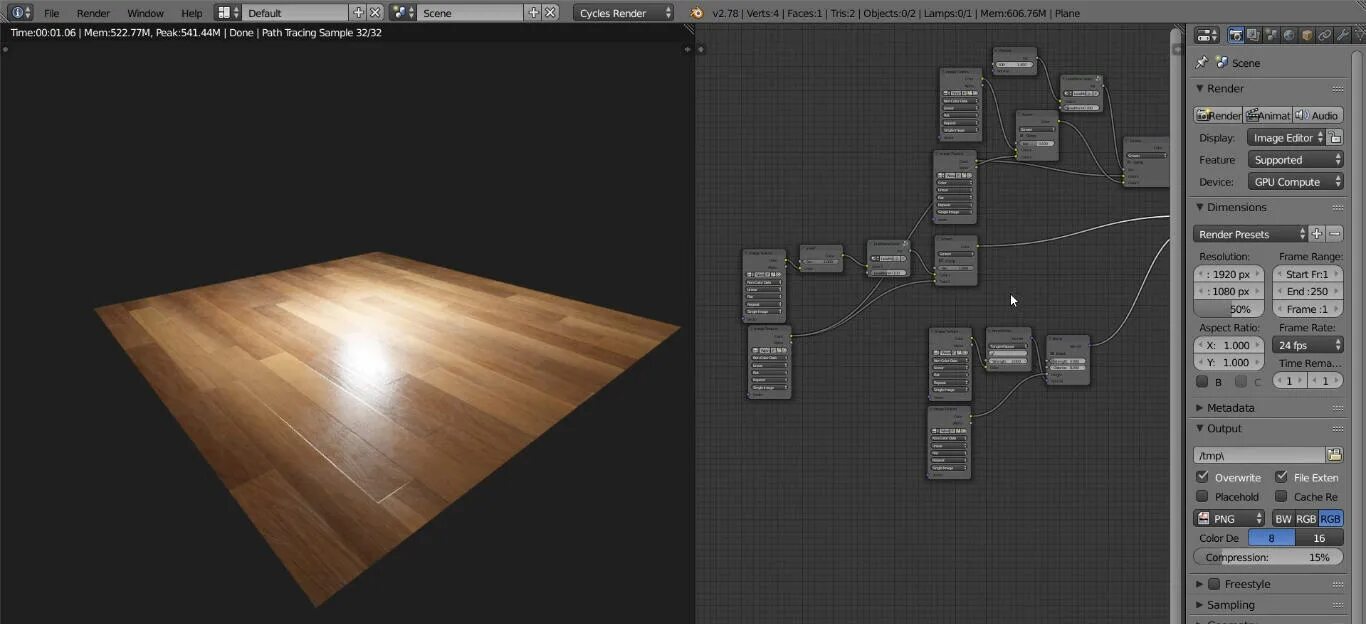Open the Render menu in the top bar
This screenshot has height=624, width=1366.
click(93, 13)
